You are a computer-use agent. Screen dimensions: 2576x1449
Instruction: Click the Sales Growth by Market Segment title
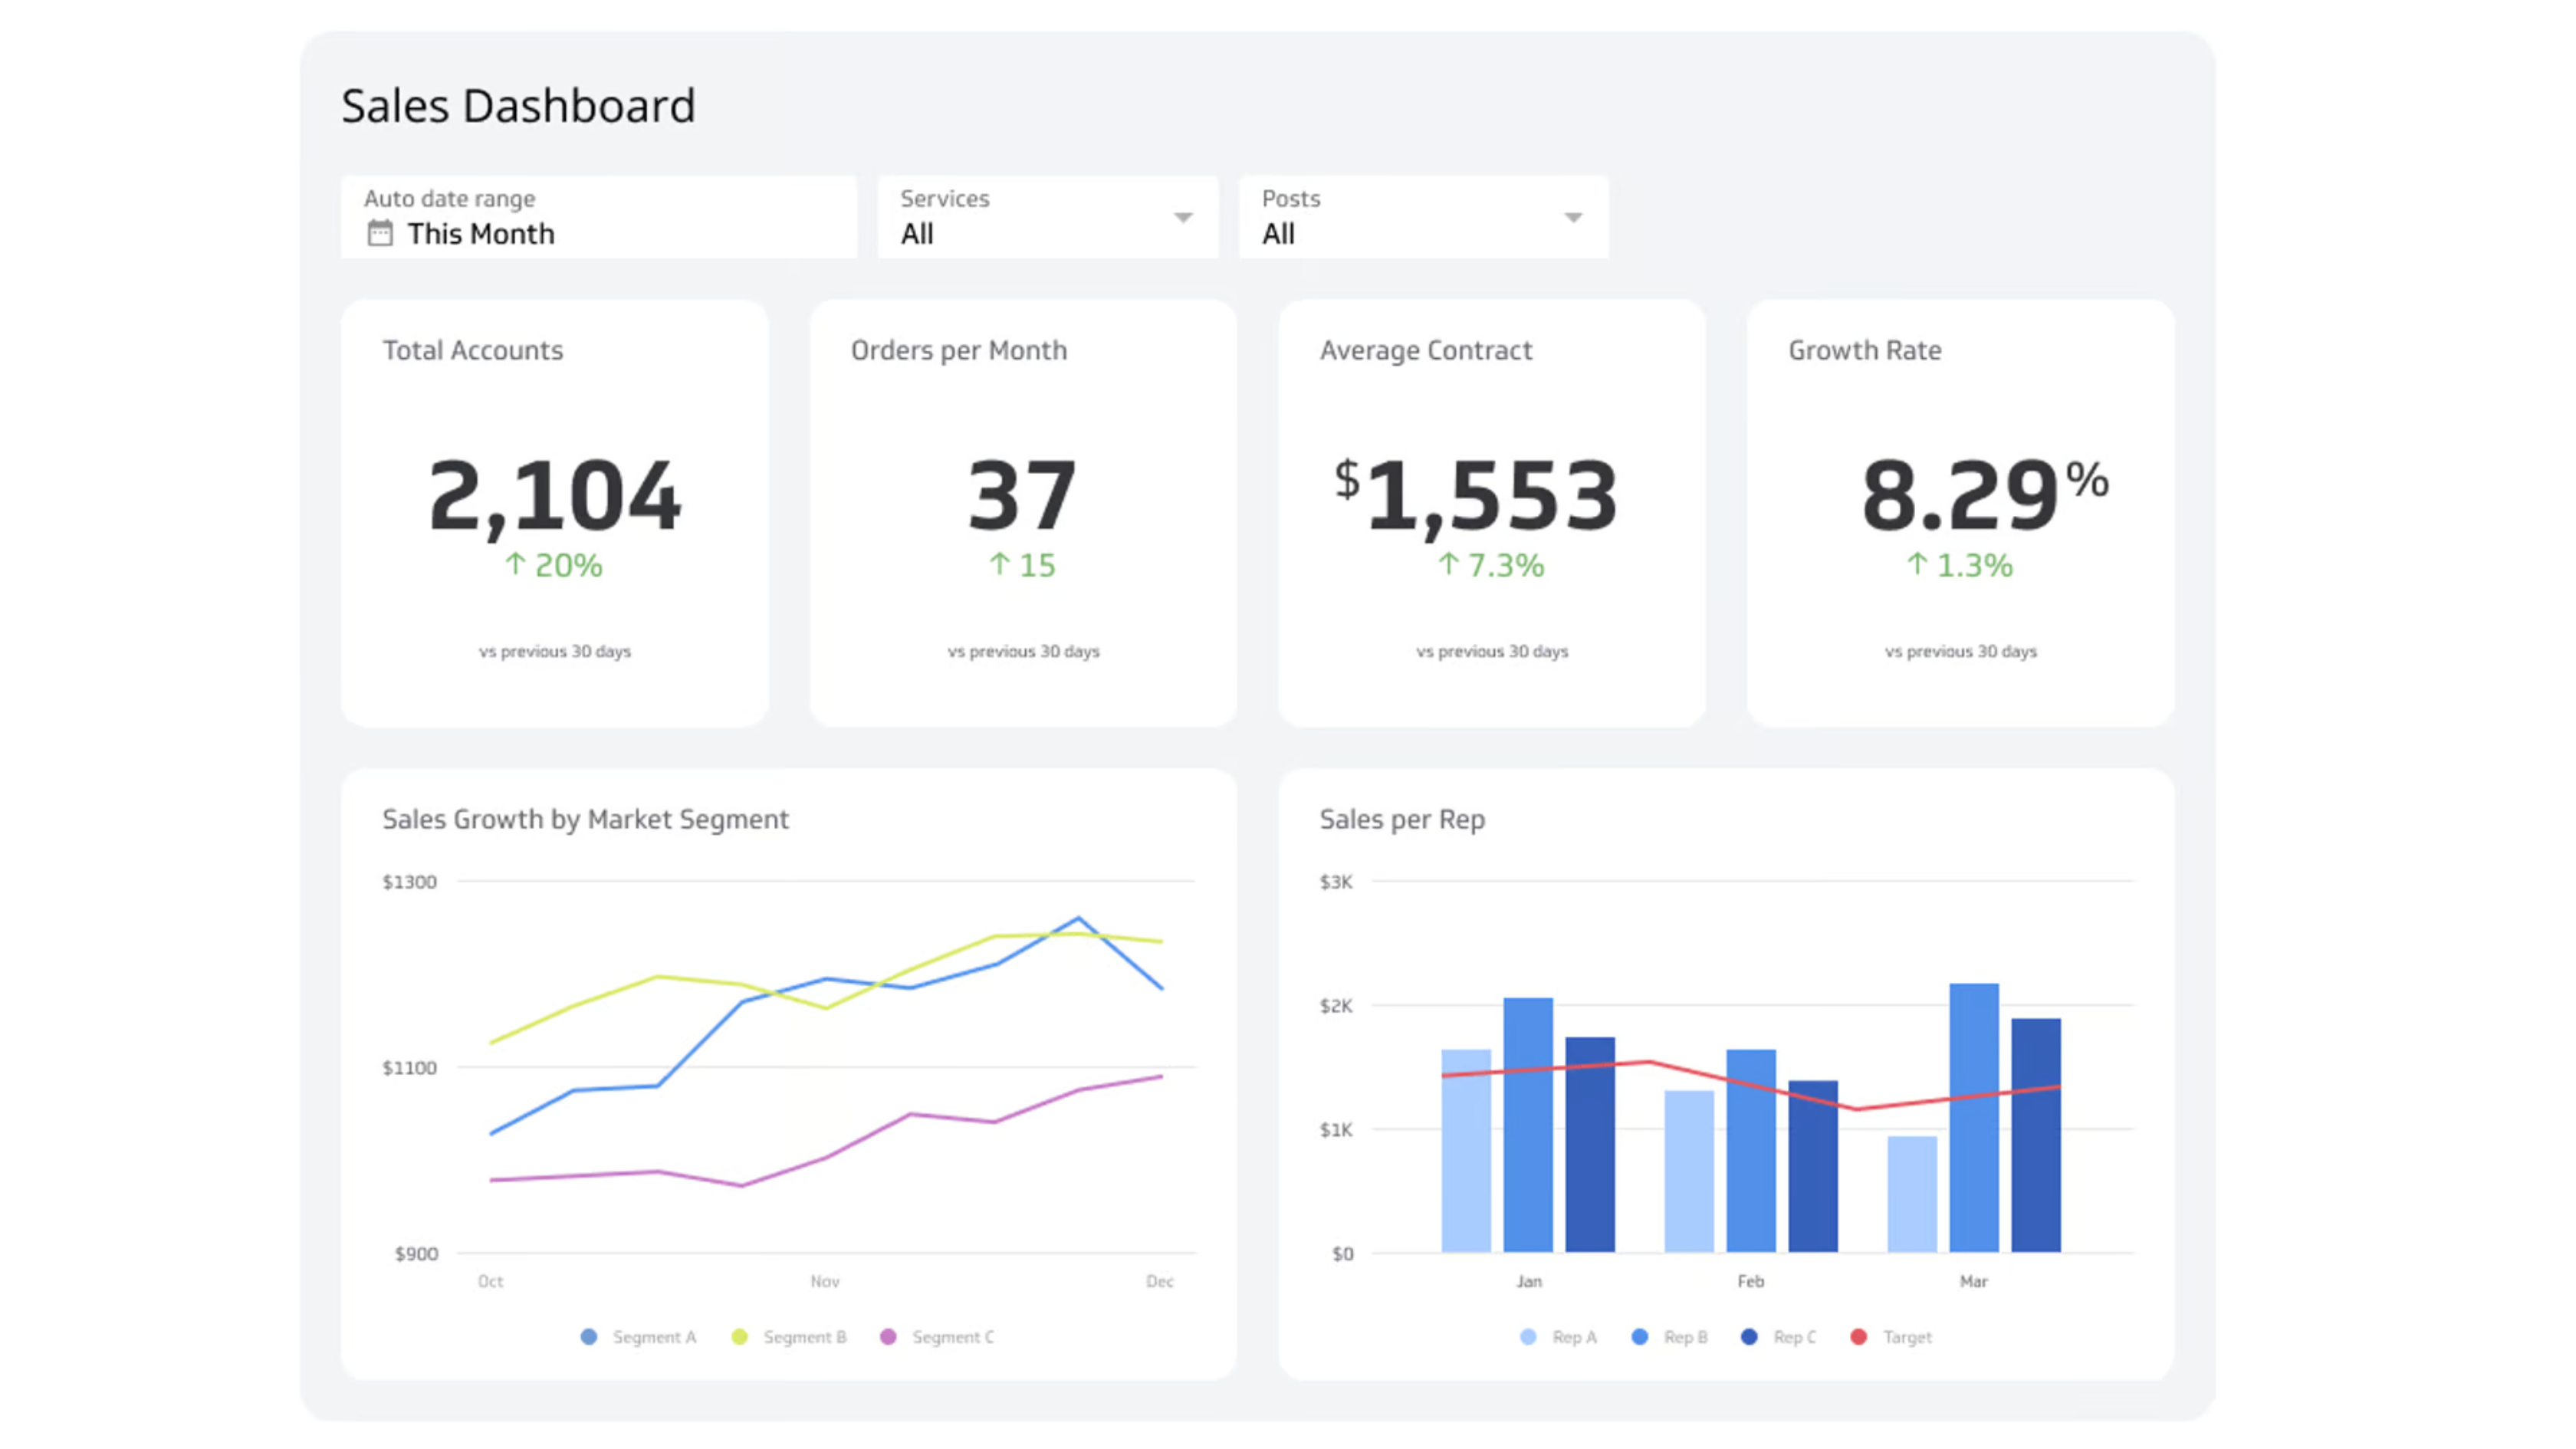pos(585,819)
